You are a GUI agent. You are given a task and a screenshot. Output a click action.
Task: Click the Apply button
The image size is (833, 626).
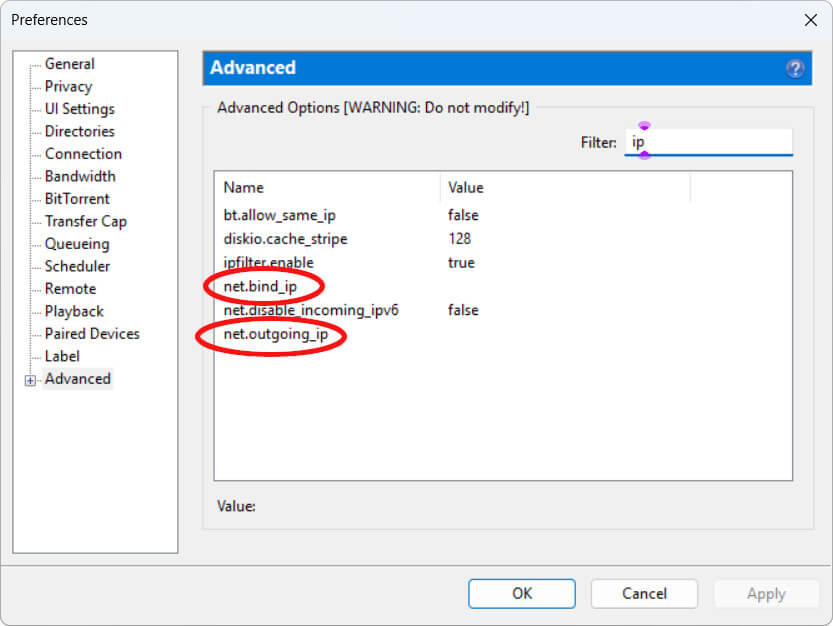[766, 594]
